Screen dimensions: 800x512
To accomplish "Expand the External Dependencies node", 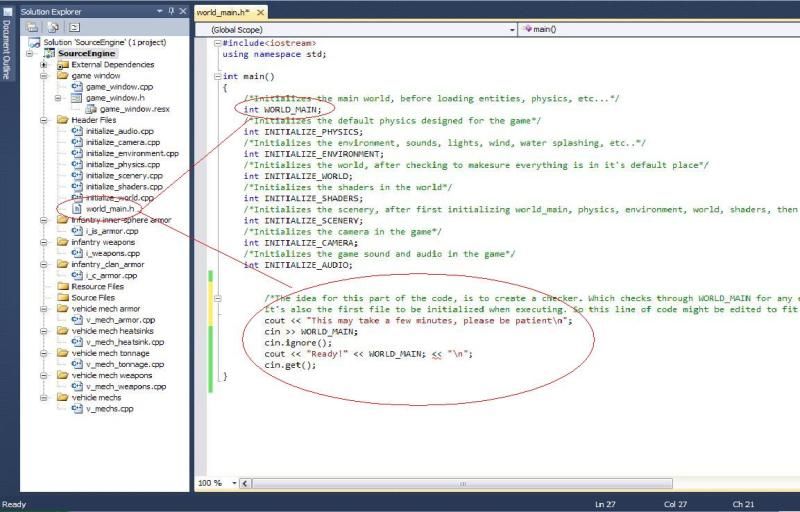I will (x=45, y=65).
